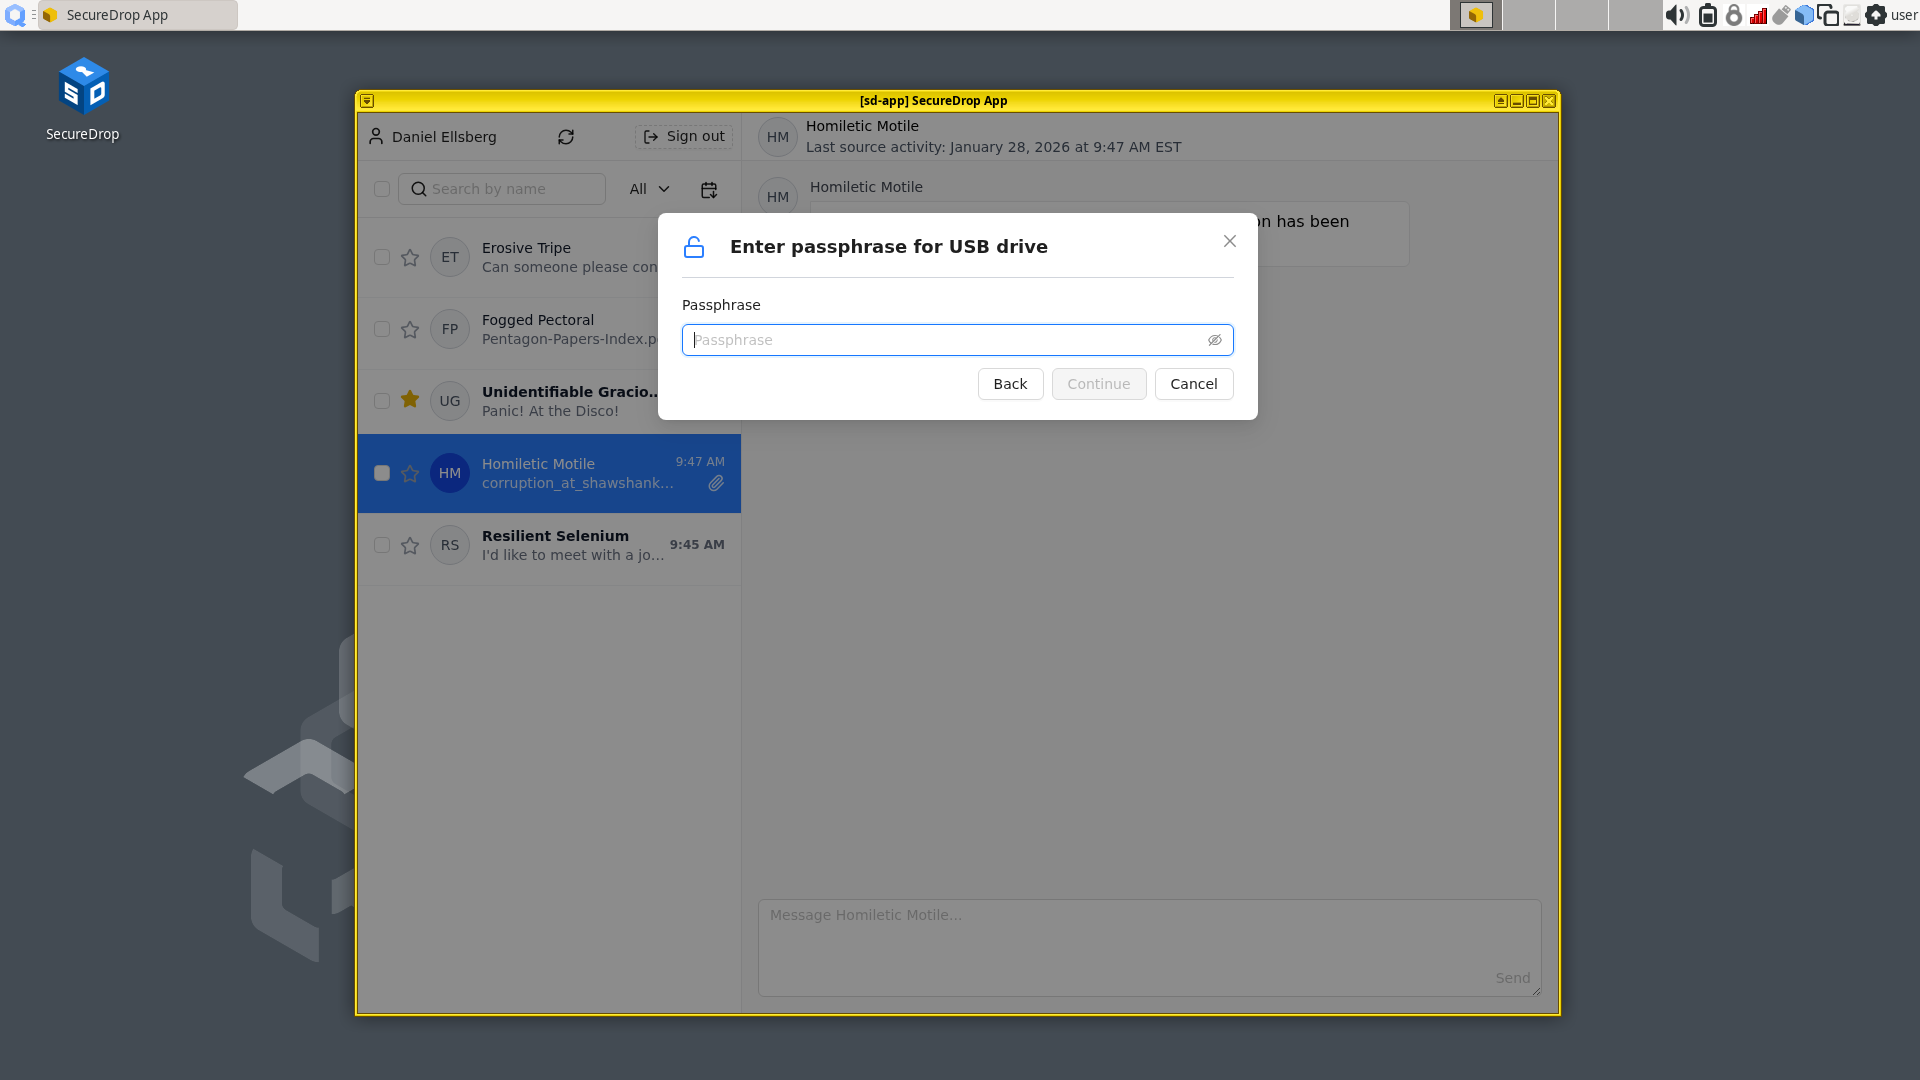Open the window menu of sd-app titlebar

[x=367, y=101]
